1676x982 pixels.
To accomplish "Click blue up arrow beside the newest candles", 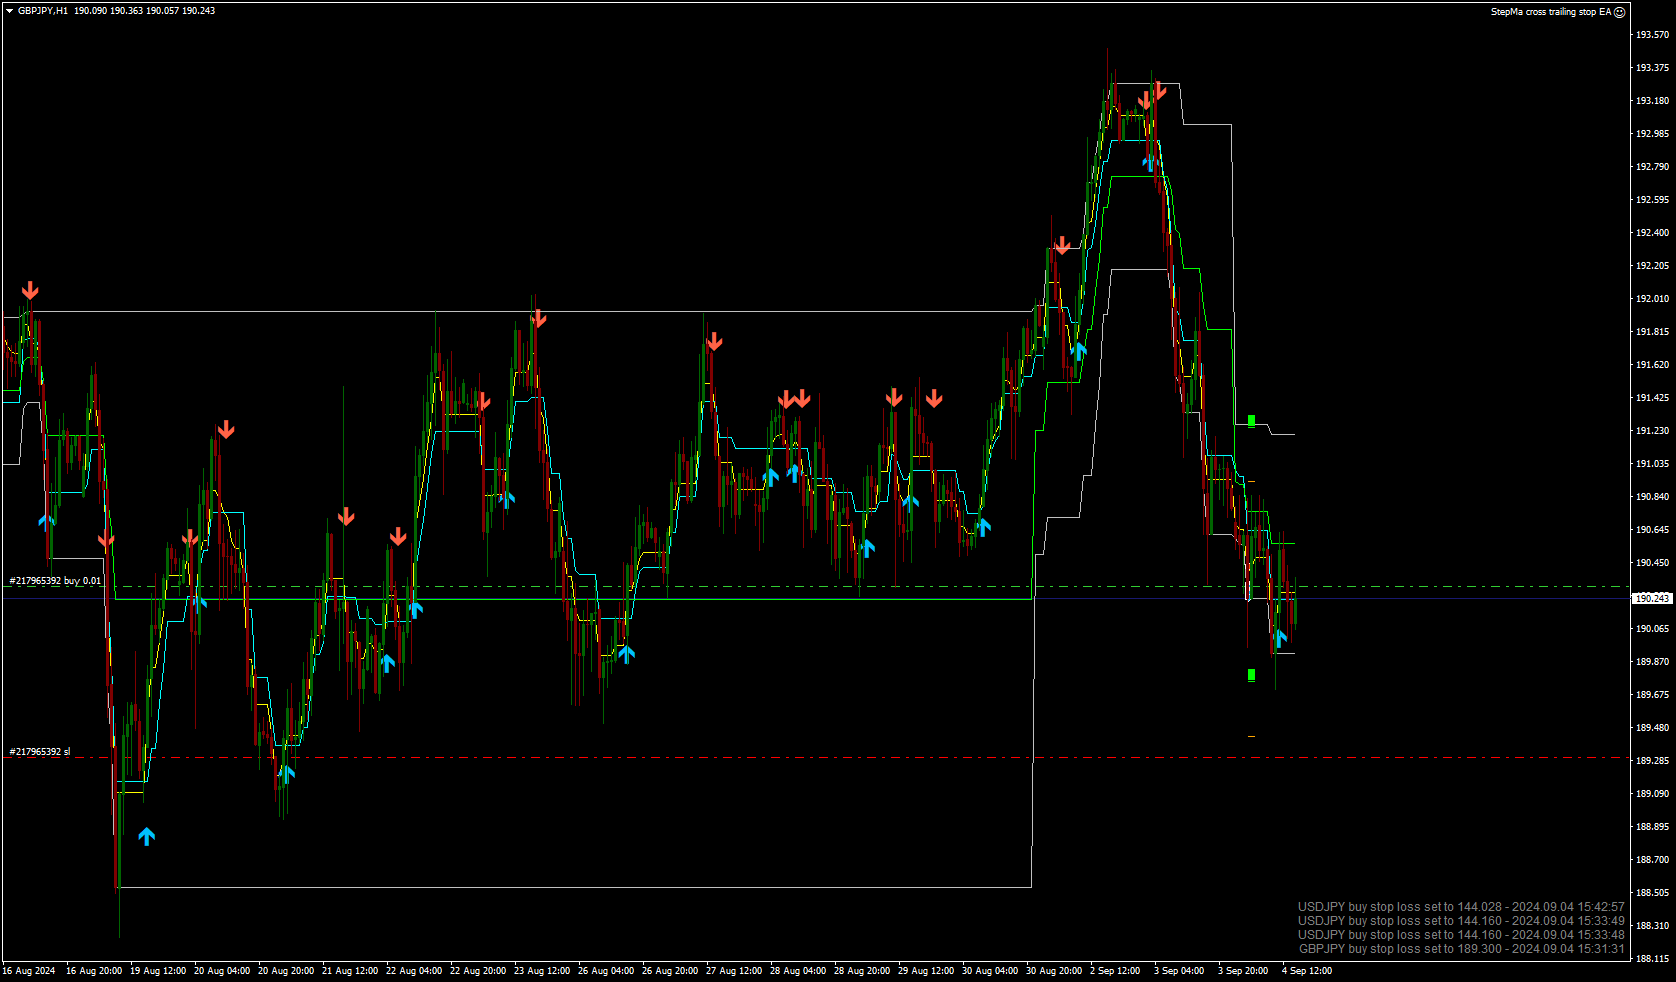I will 1281,638.
